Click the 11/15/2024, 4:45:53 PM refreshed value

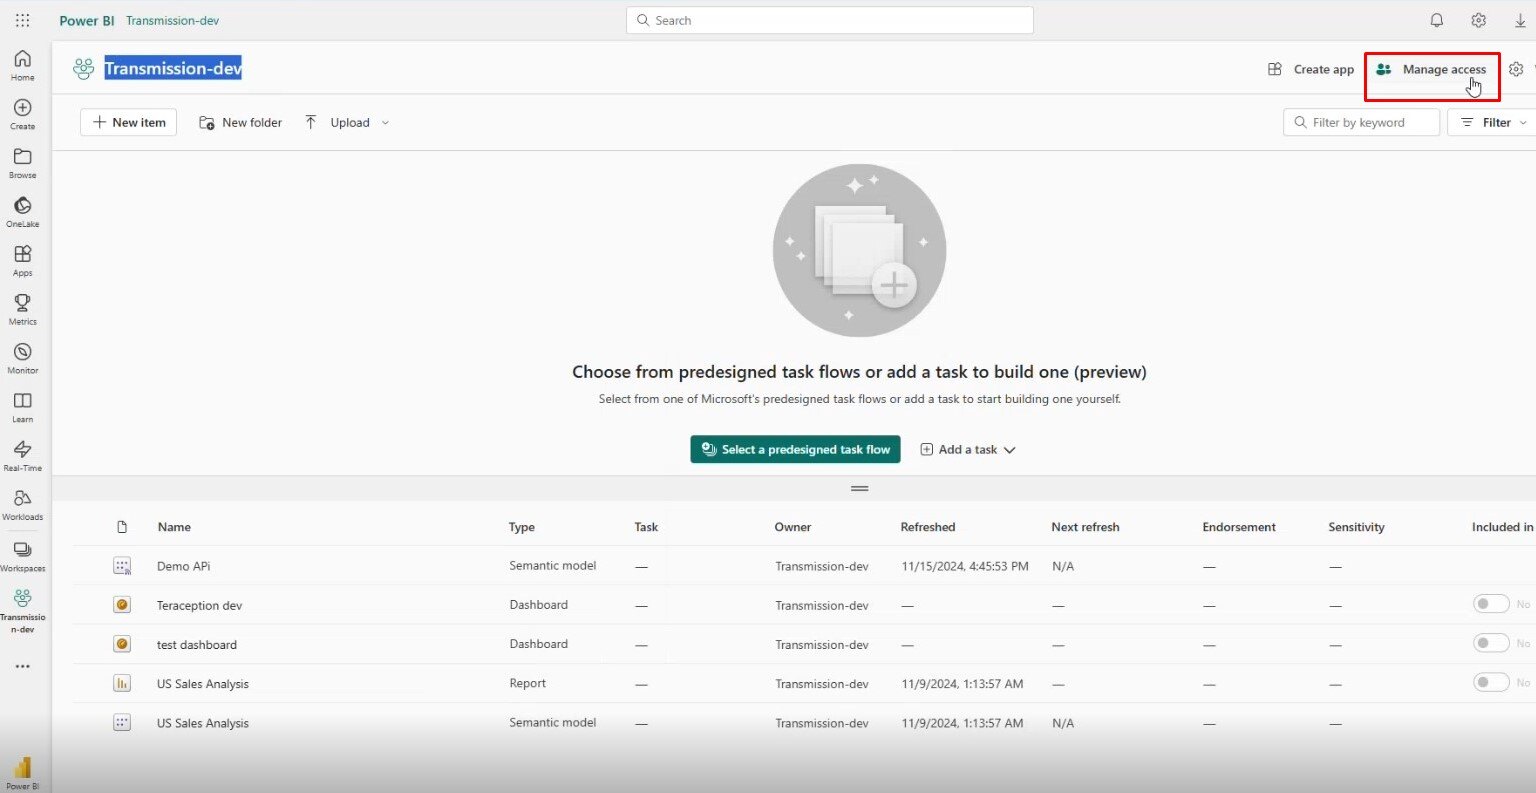[x=965, y=566]
